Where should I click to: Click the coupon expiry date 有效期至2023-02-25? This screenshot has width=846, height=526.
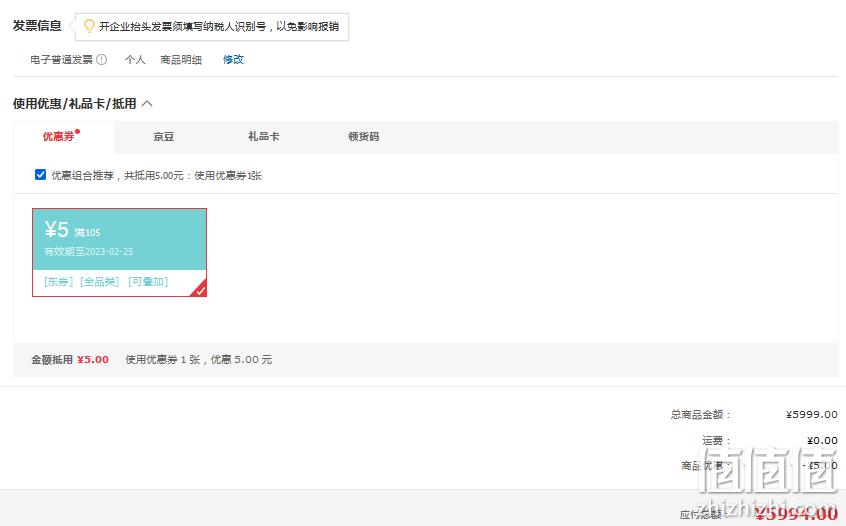88,251
